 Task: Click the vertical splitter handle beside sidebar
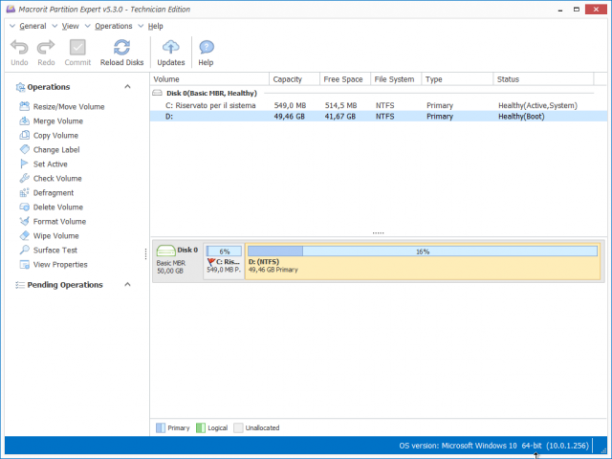pyautogui.click(x=146, y=254)
